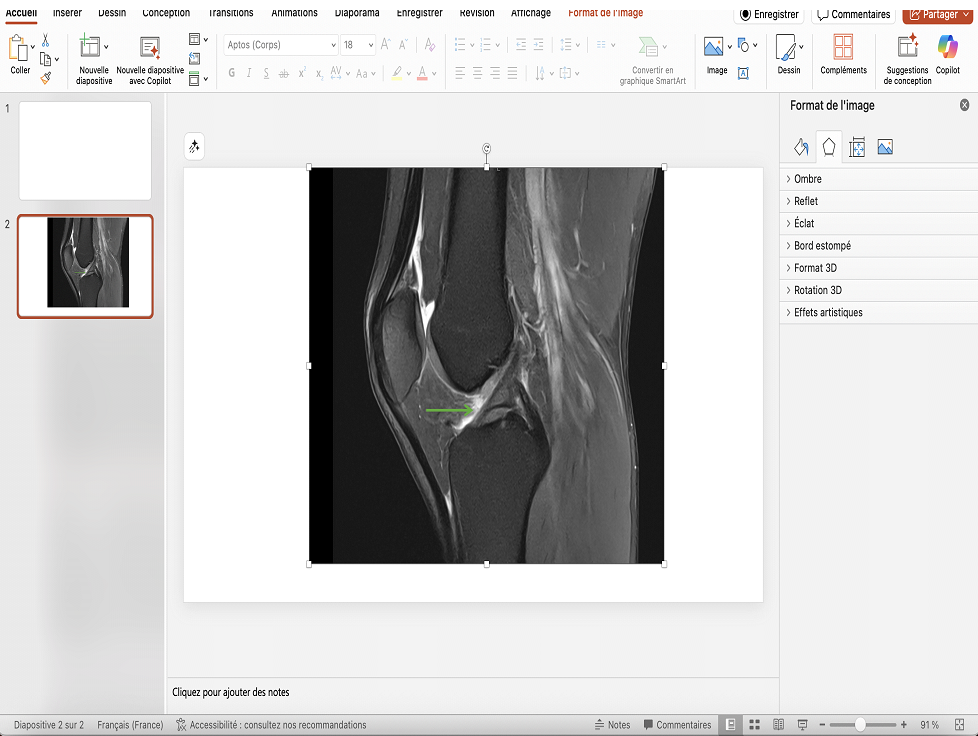Expand the Ombre section

(x=808, y=179)
